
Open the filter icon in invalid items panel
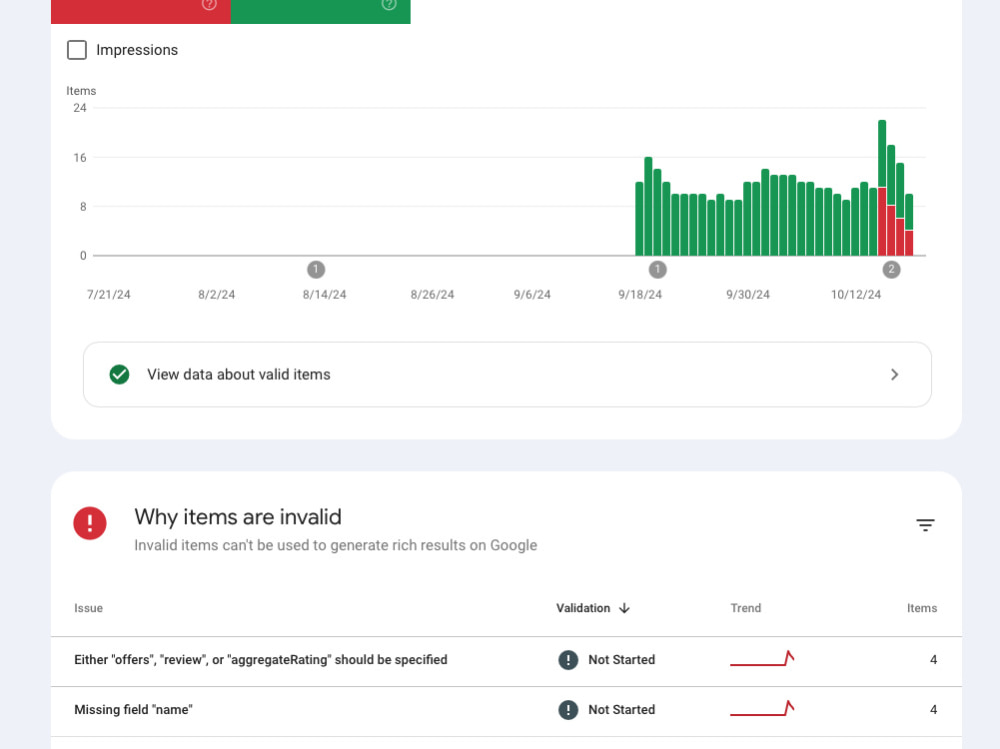pyautogui.click(x=925, y=524)
